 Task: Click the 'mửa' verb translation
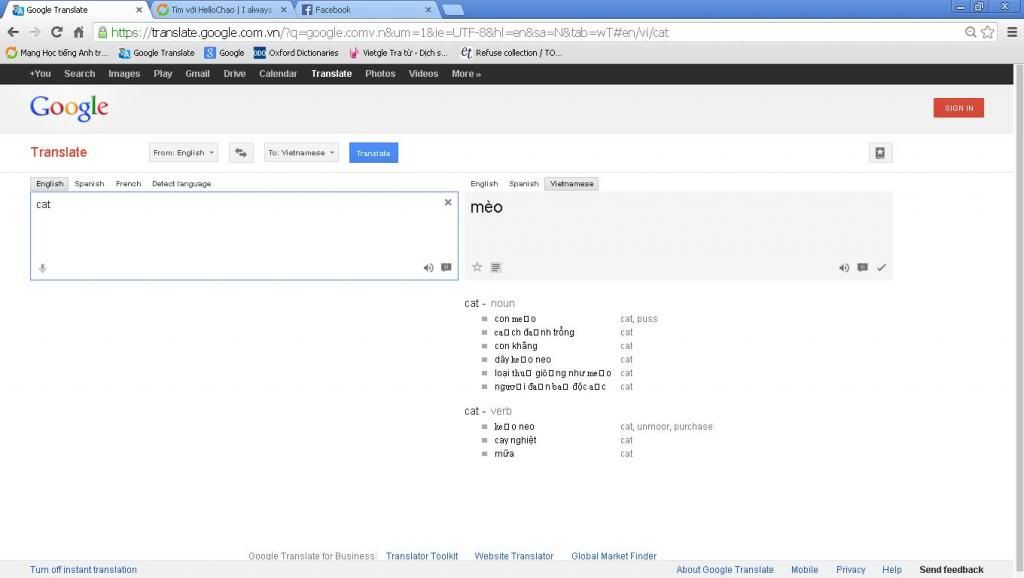pos(504,454)
